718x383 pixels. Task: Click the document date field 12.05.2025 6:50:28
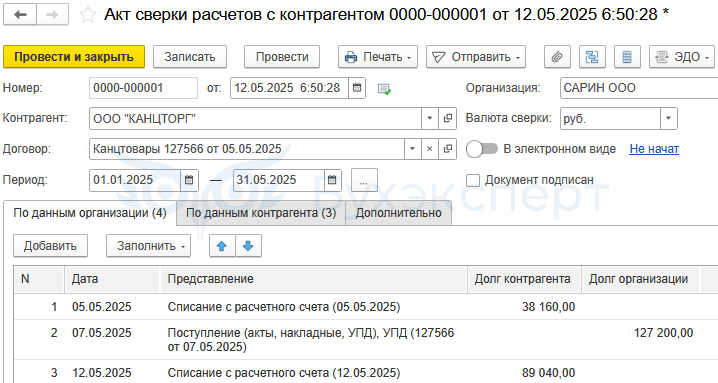(x=289, y=88)
